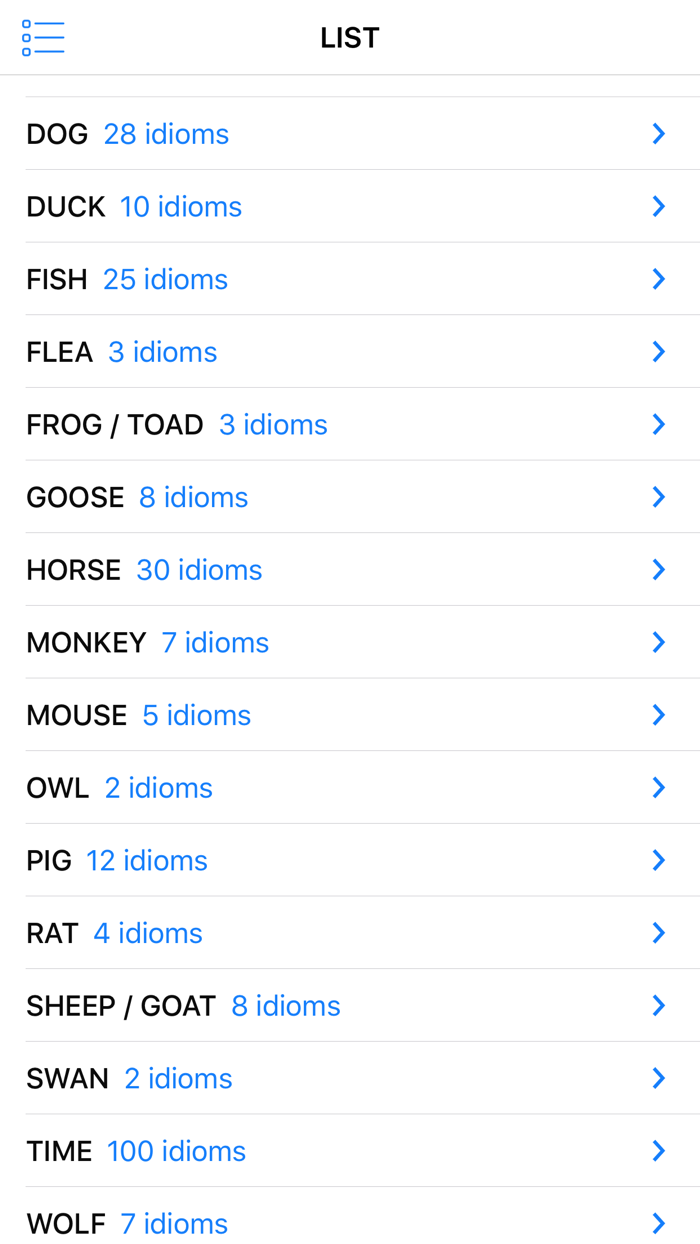Open the 100 idioms link for TIME

[x=176, y=1151]
